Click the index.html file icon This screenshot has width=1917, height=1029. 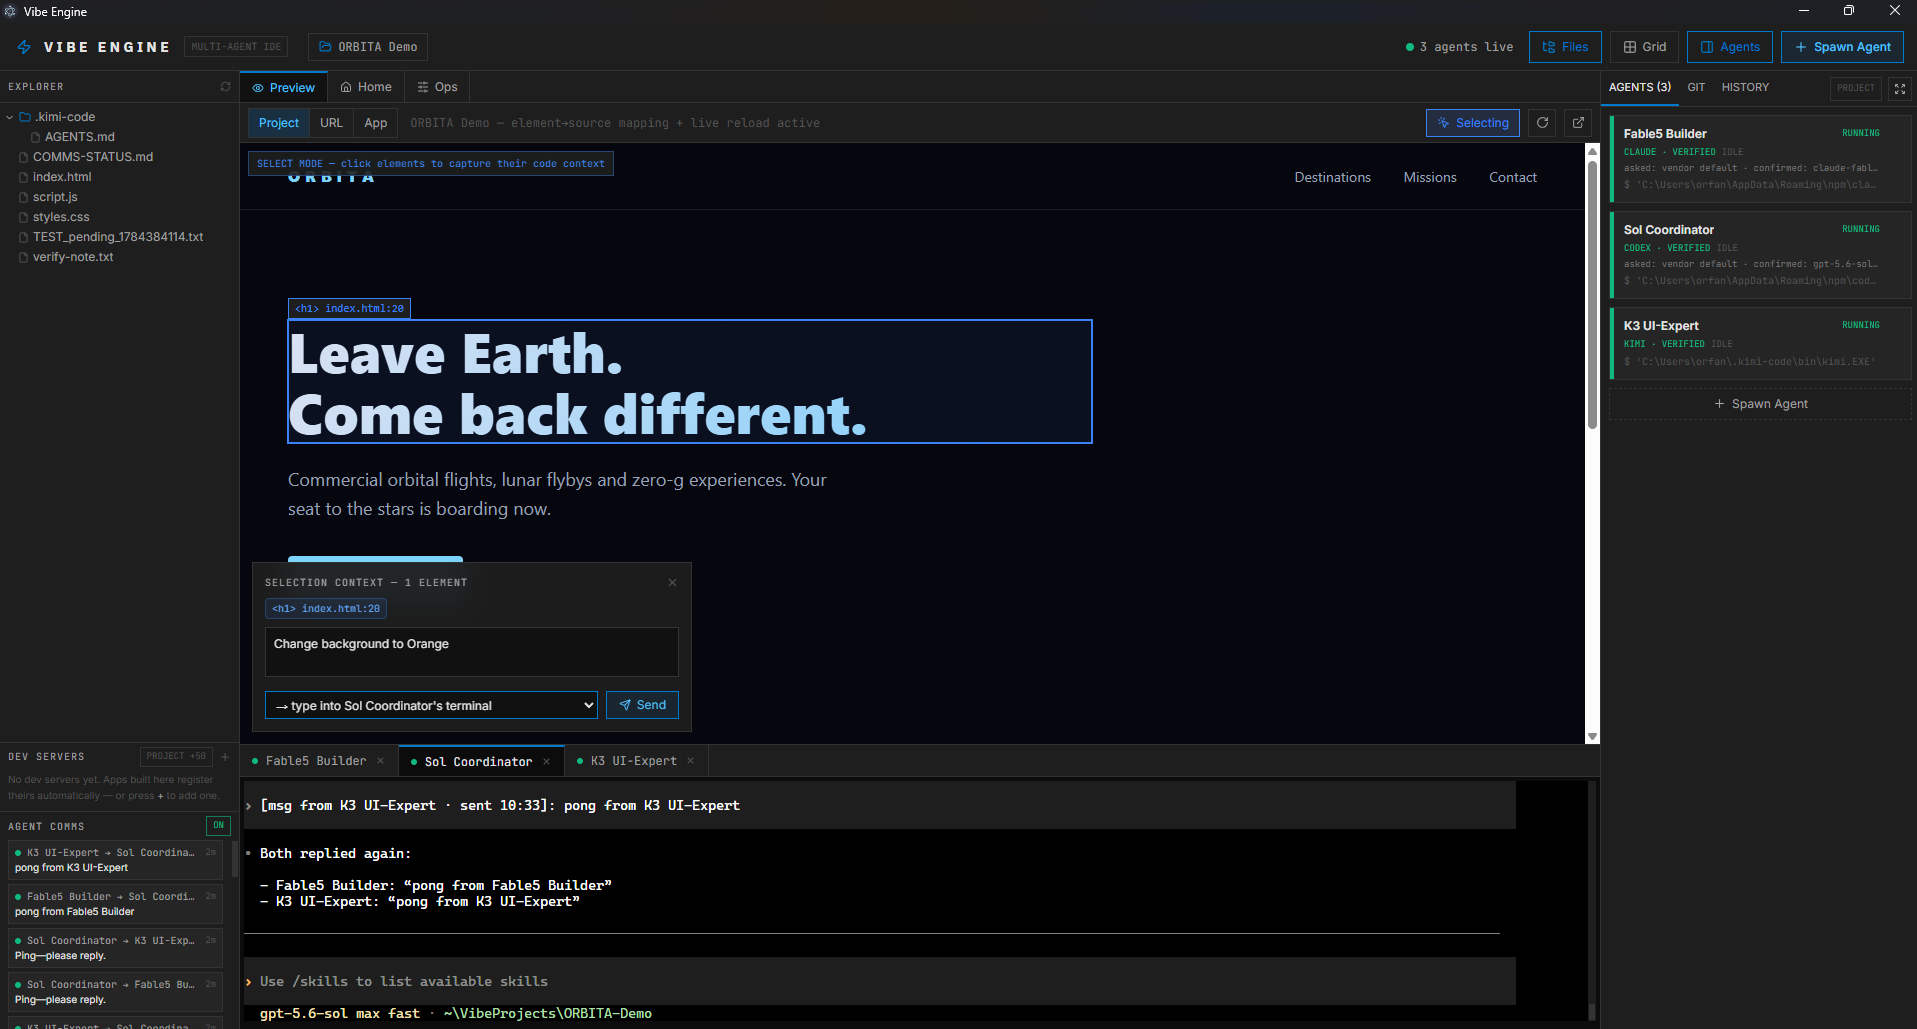tap(24, 177)
